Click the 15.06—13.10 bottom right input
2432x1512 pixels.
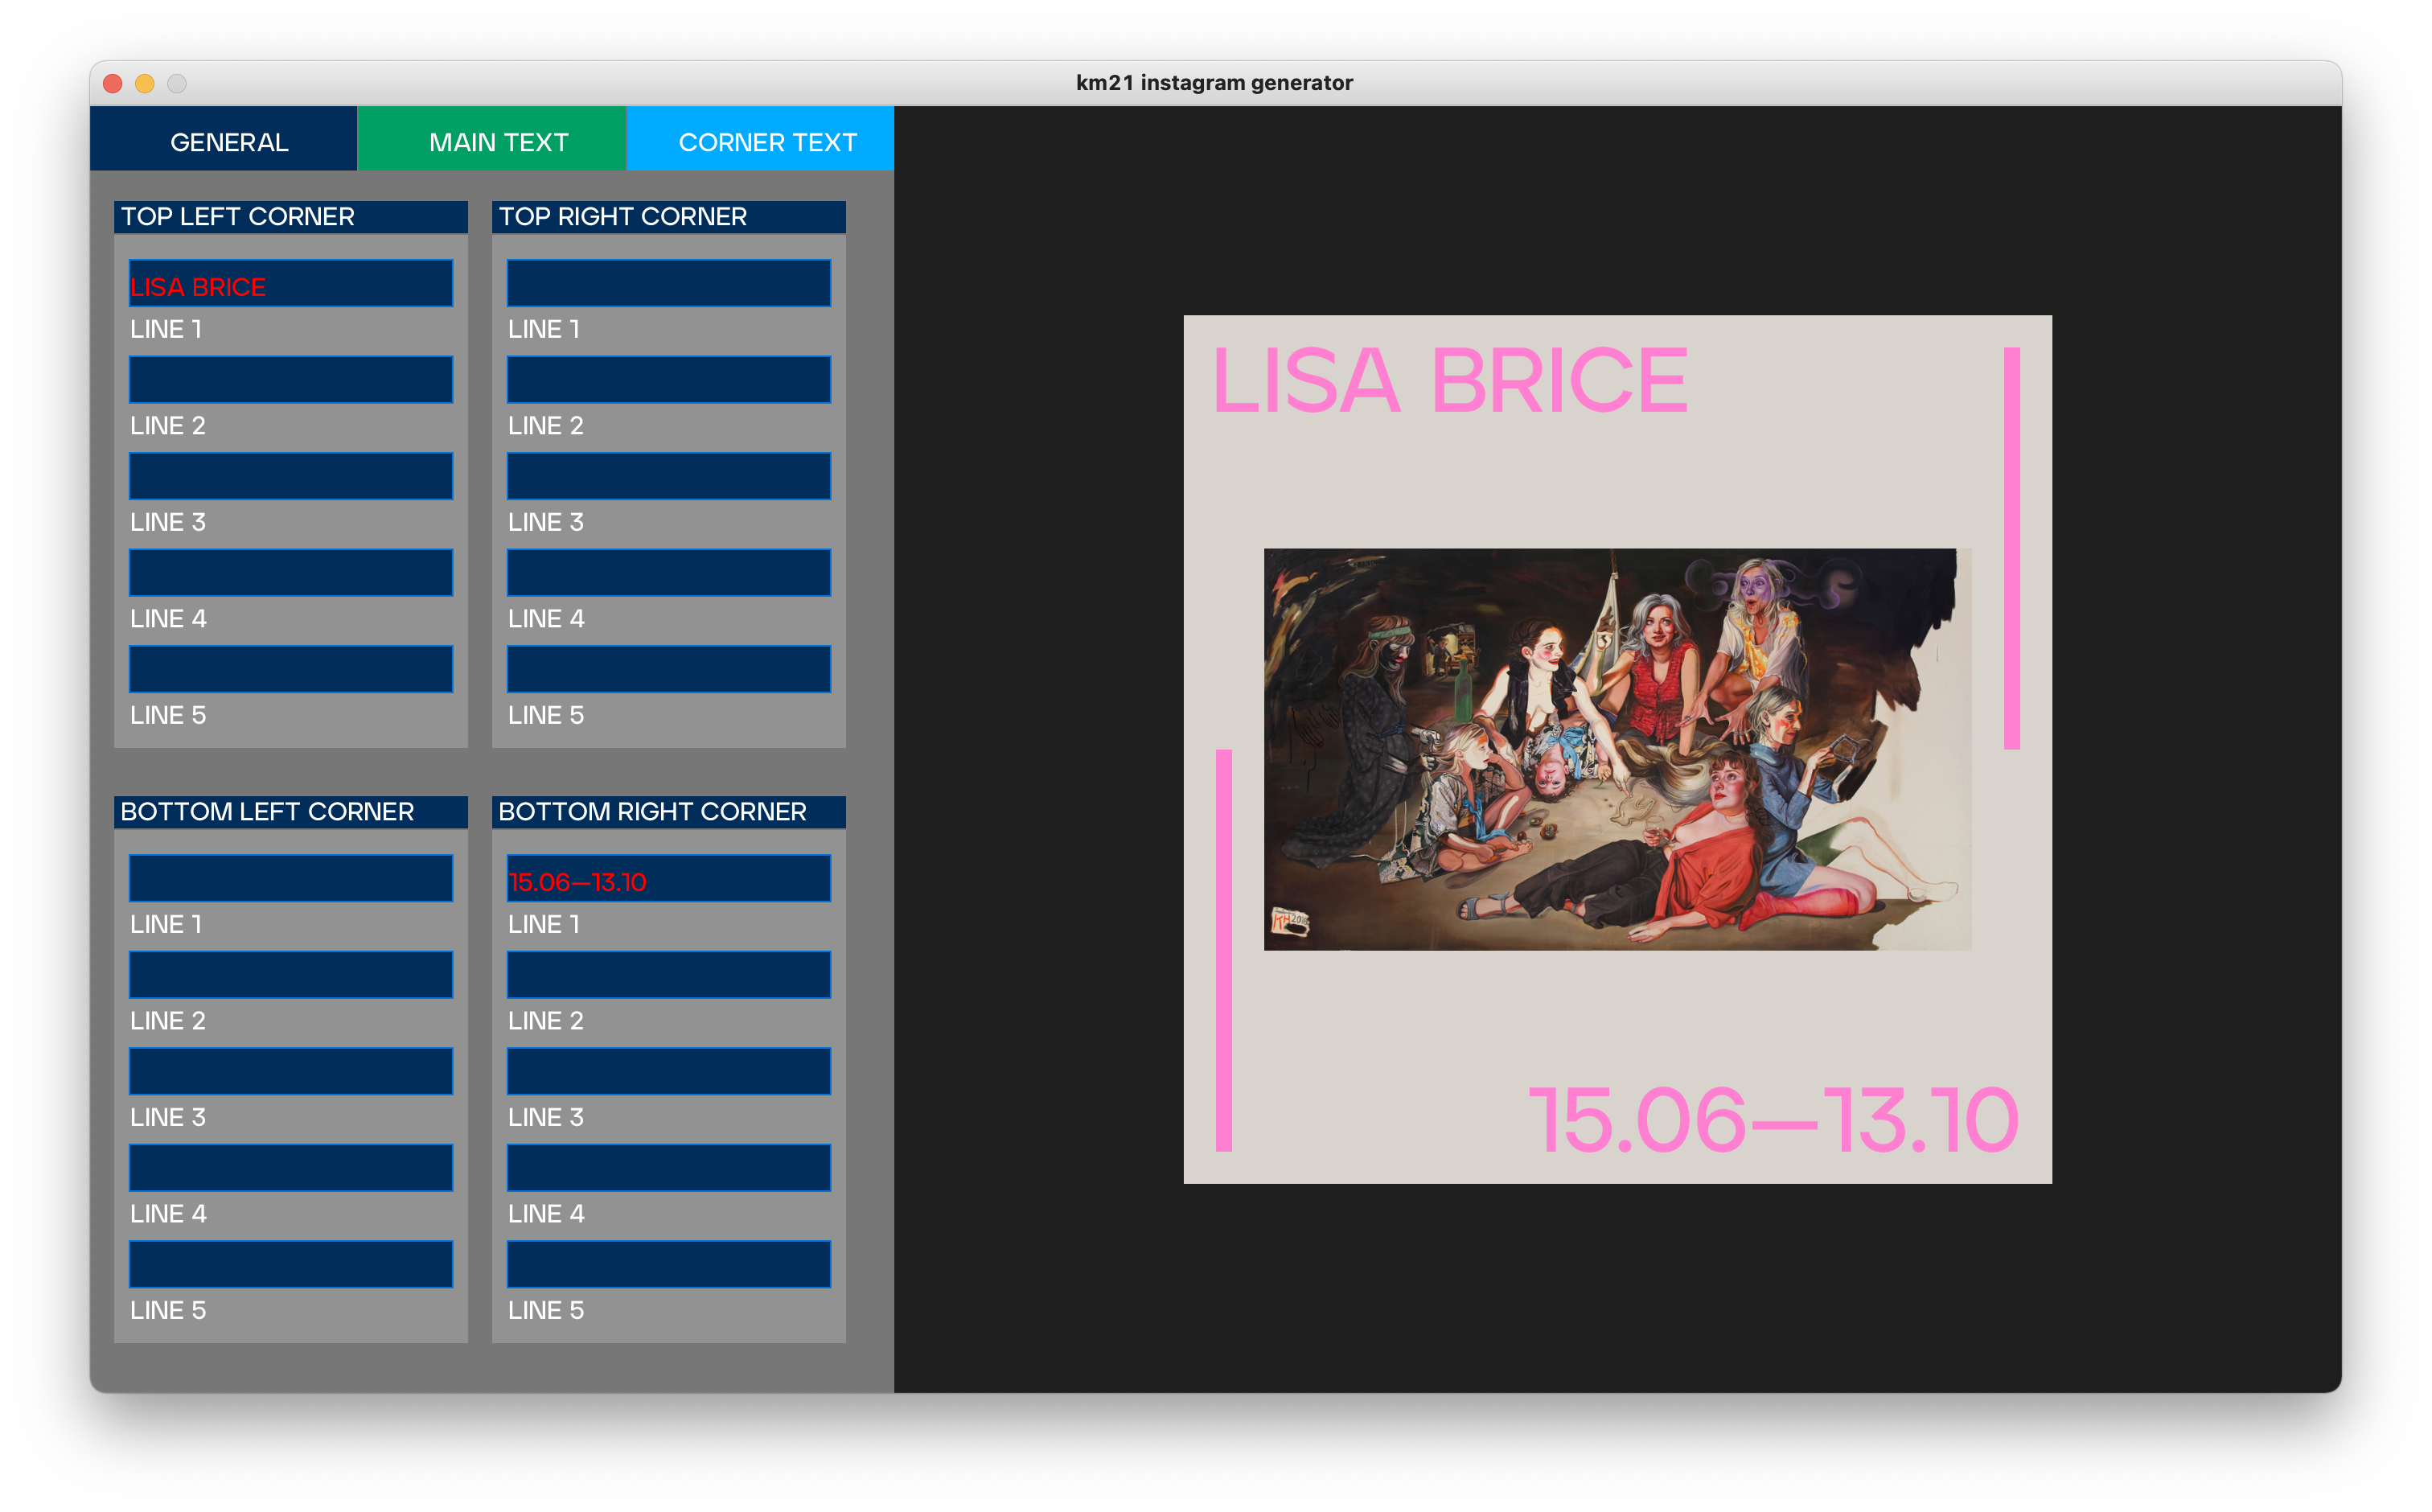[x=669, y=878]
